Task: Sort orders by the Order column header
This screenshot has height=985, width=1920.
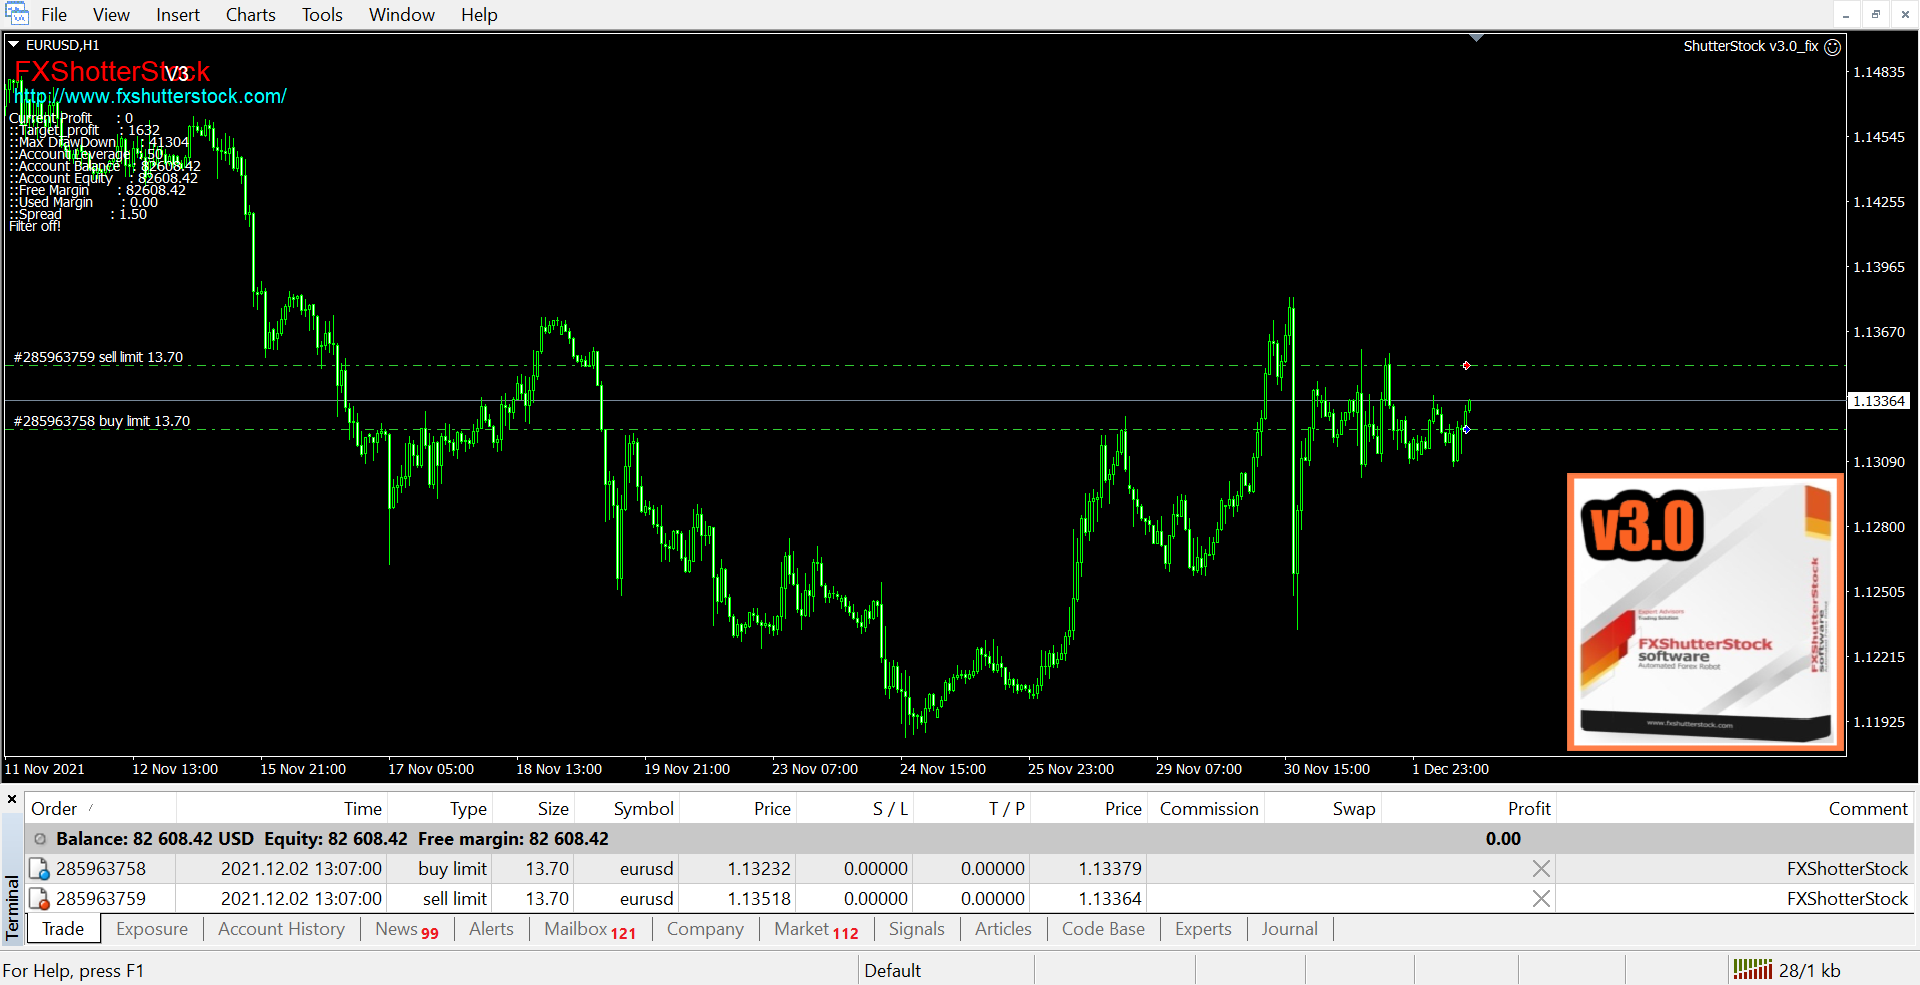Action: [x=54, y=809]
